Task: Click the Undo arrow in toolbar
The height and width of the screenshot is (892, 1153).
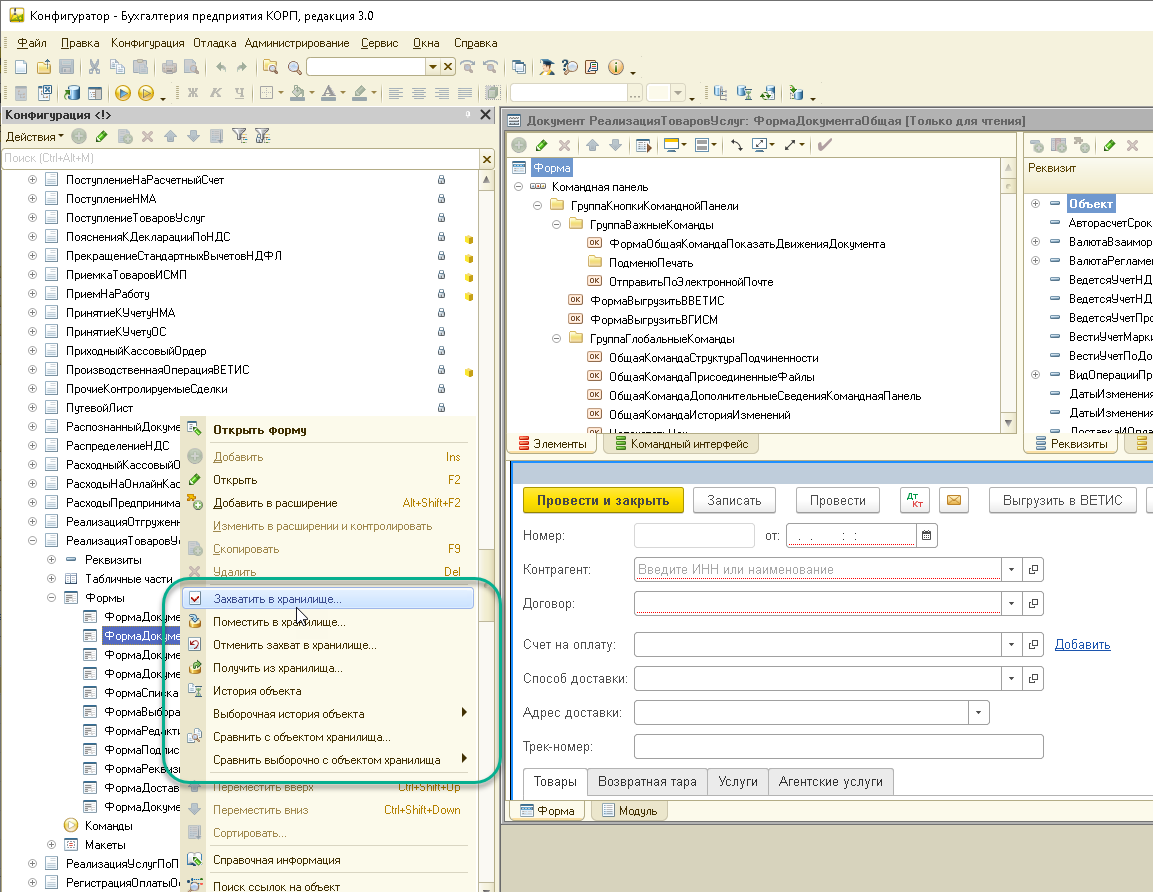Action: click(220, 67)
